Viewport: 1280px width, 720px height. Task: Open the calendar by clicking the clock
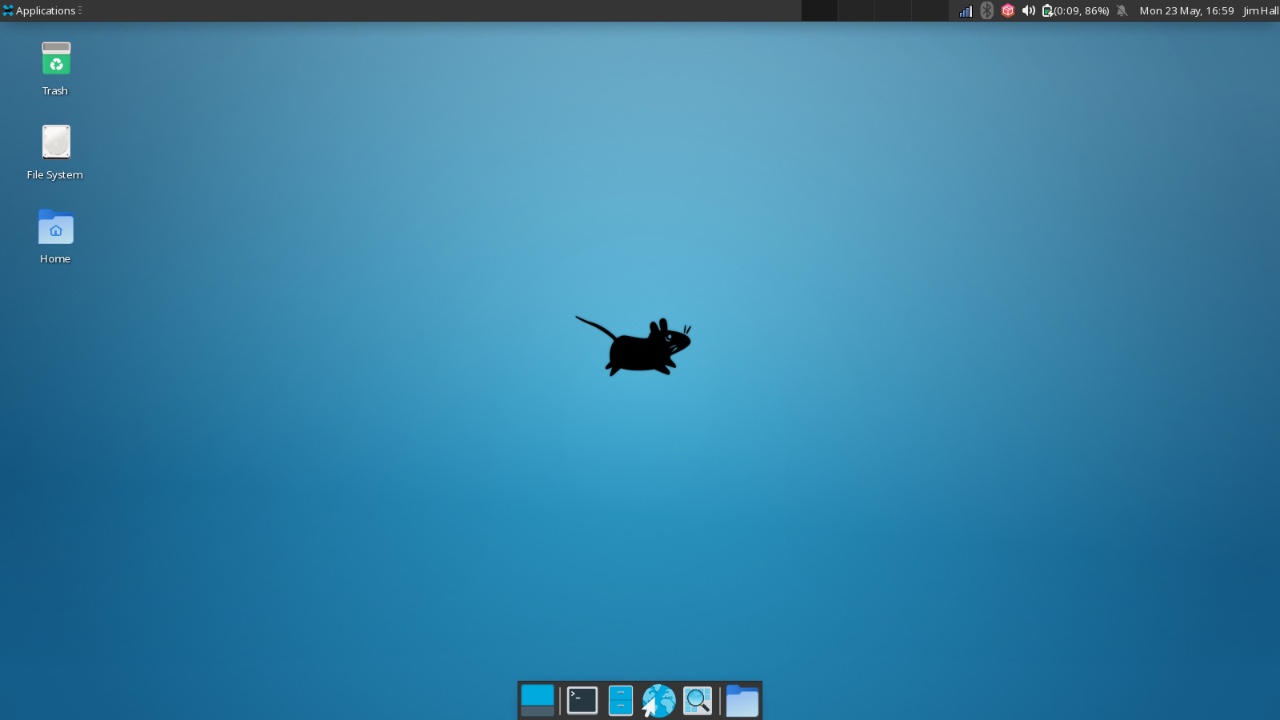coord(1187,10)
